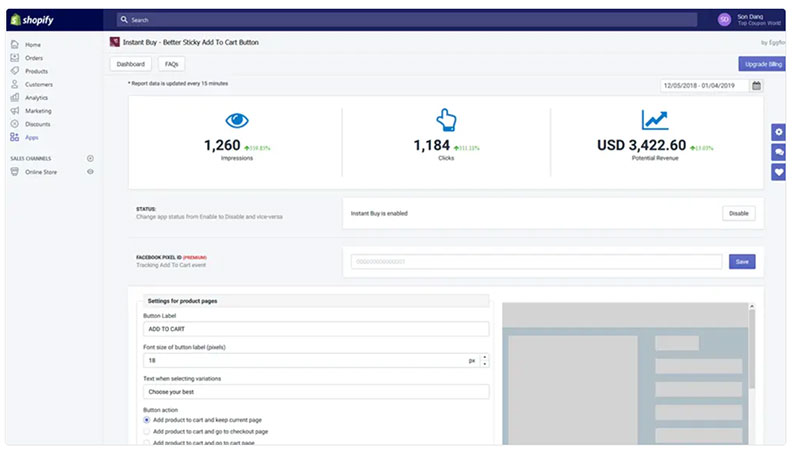This screenshot has height=456, width=800.
Task: Click the Upgrade Billing button
Action: coord(762,64)
